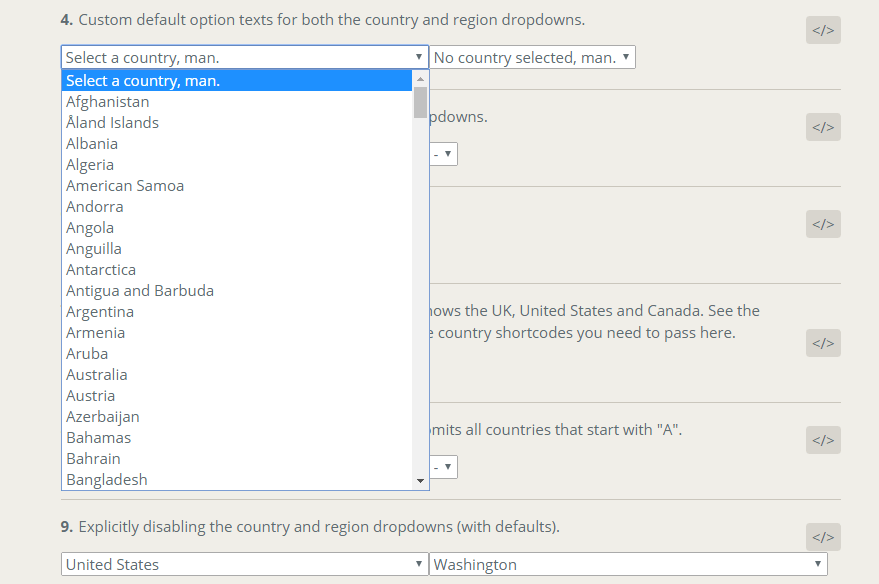Open the No country selected, man dropdown

click(532, 56)
